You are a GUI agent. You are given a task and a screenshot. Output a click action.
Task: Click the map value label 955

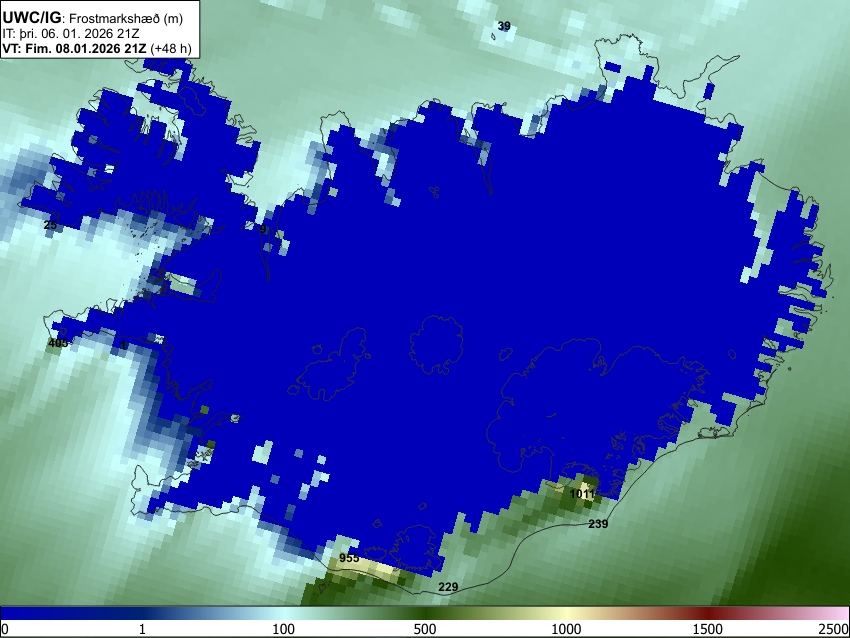350,558
